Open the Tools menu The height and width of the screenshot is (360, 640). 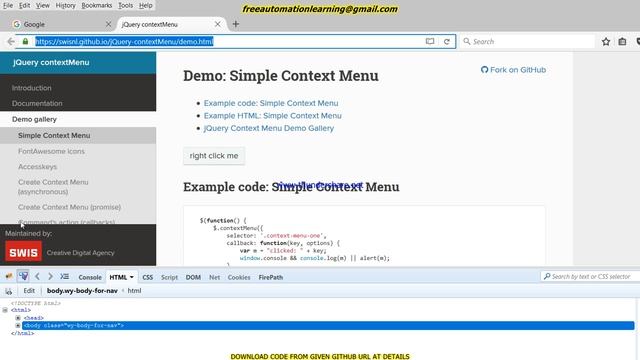coord(125,5)
